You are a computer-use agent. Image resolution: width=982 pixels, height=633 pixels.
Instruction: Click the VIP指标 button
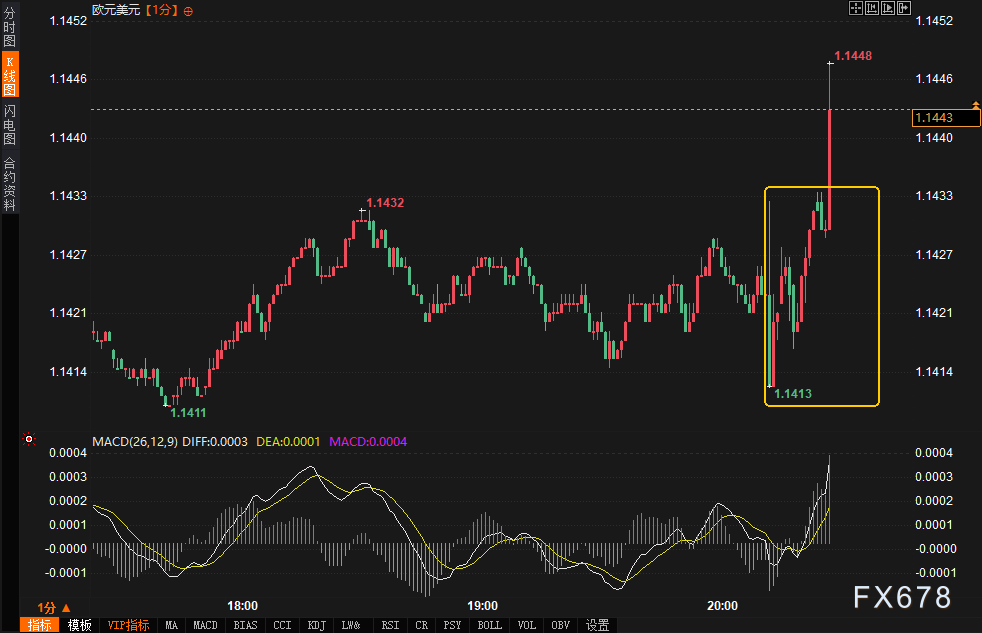click(x=128, y=625)
